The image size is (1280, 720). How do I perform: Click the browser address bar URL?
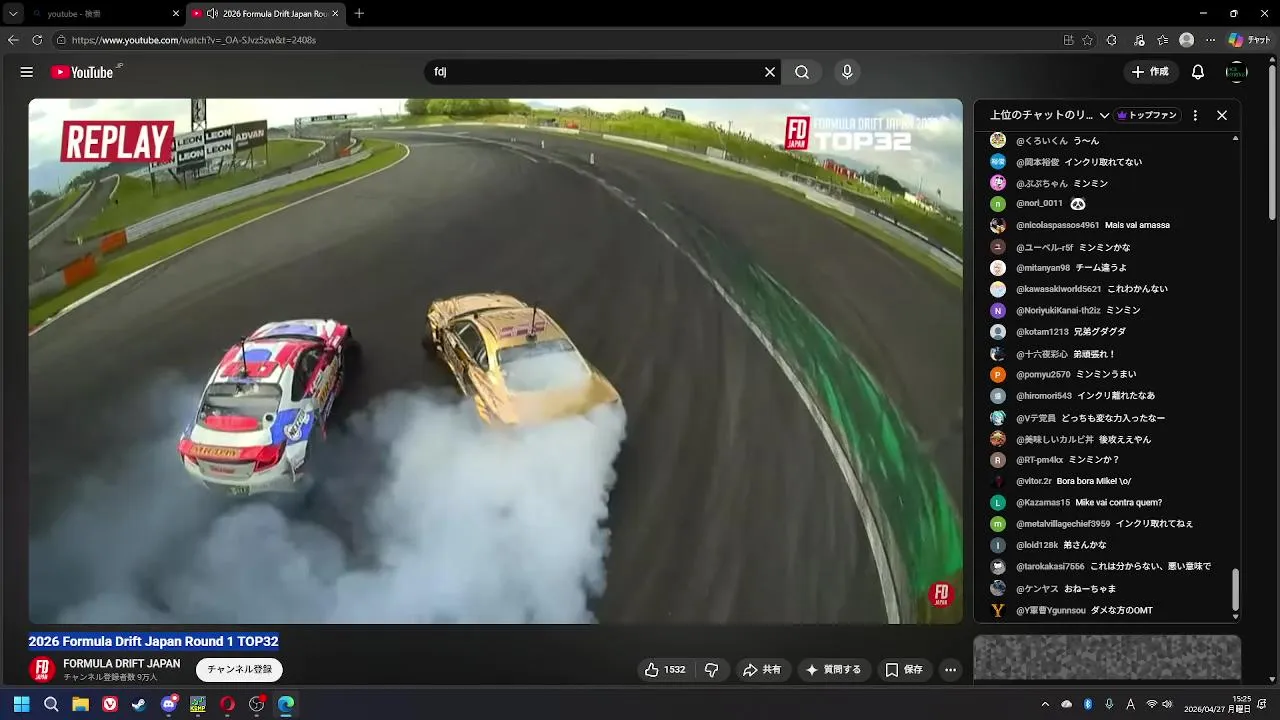(194, 40)
